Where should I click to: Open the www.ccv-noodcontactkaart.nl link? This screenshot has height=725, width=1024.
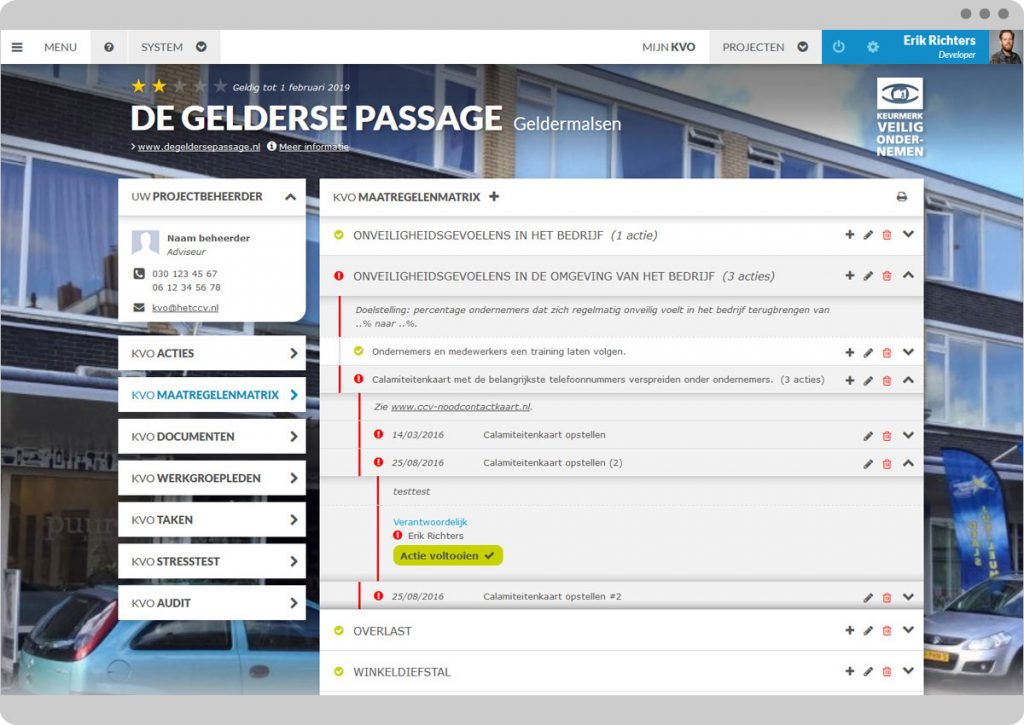click(x=461, y=407)
